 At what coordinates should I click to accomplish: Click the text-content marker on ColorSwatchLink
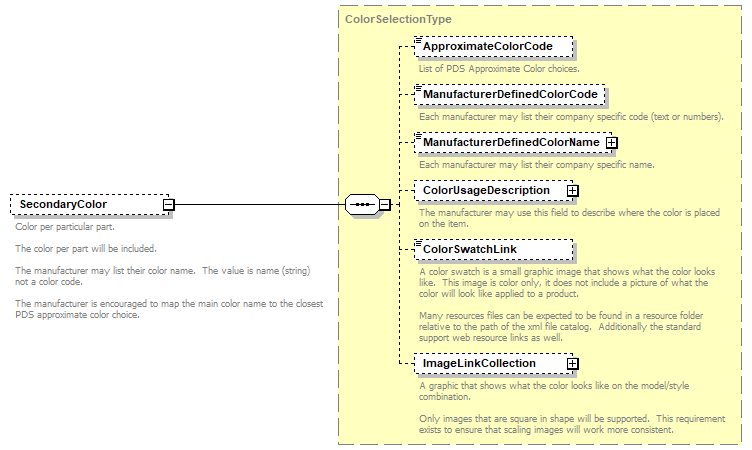[419, 242]
